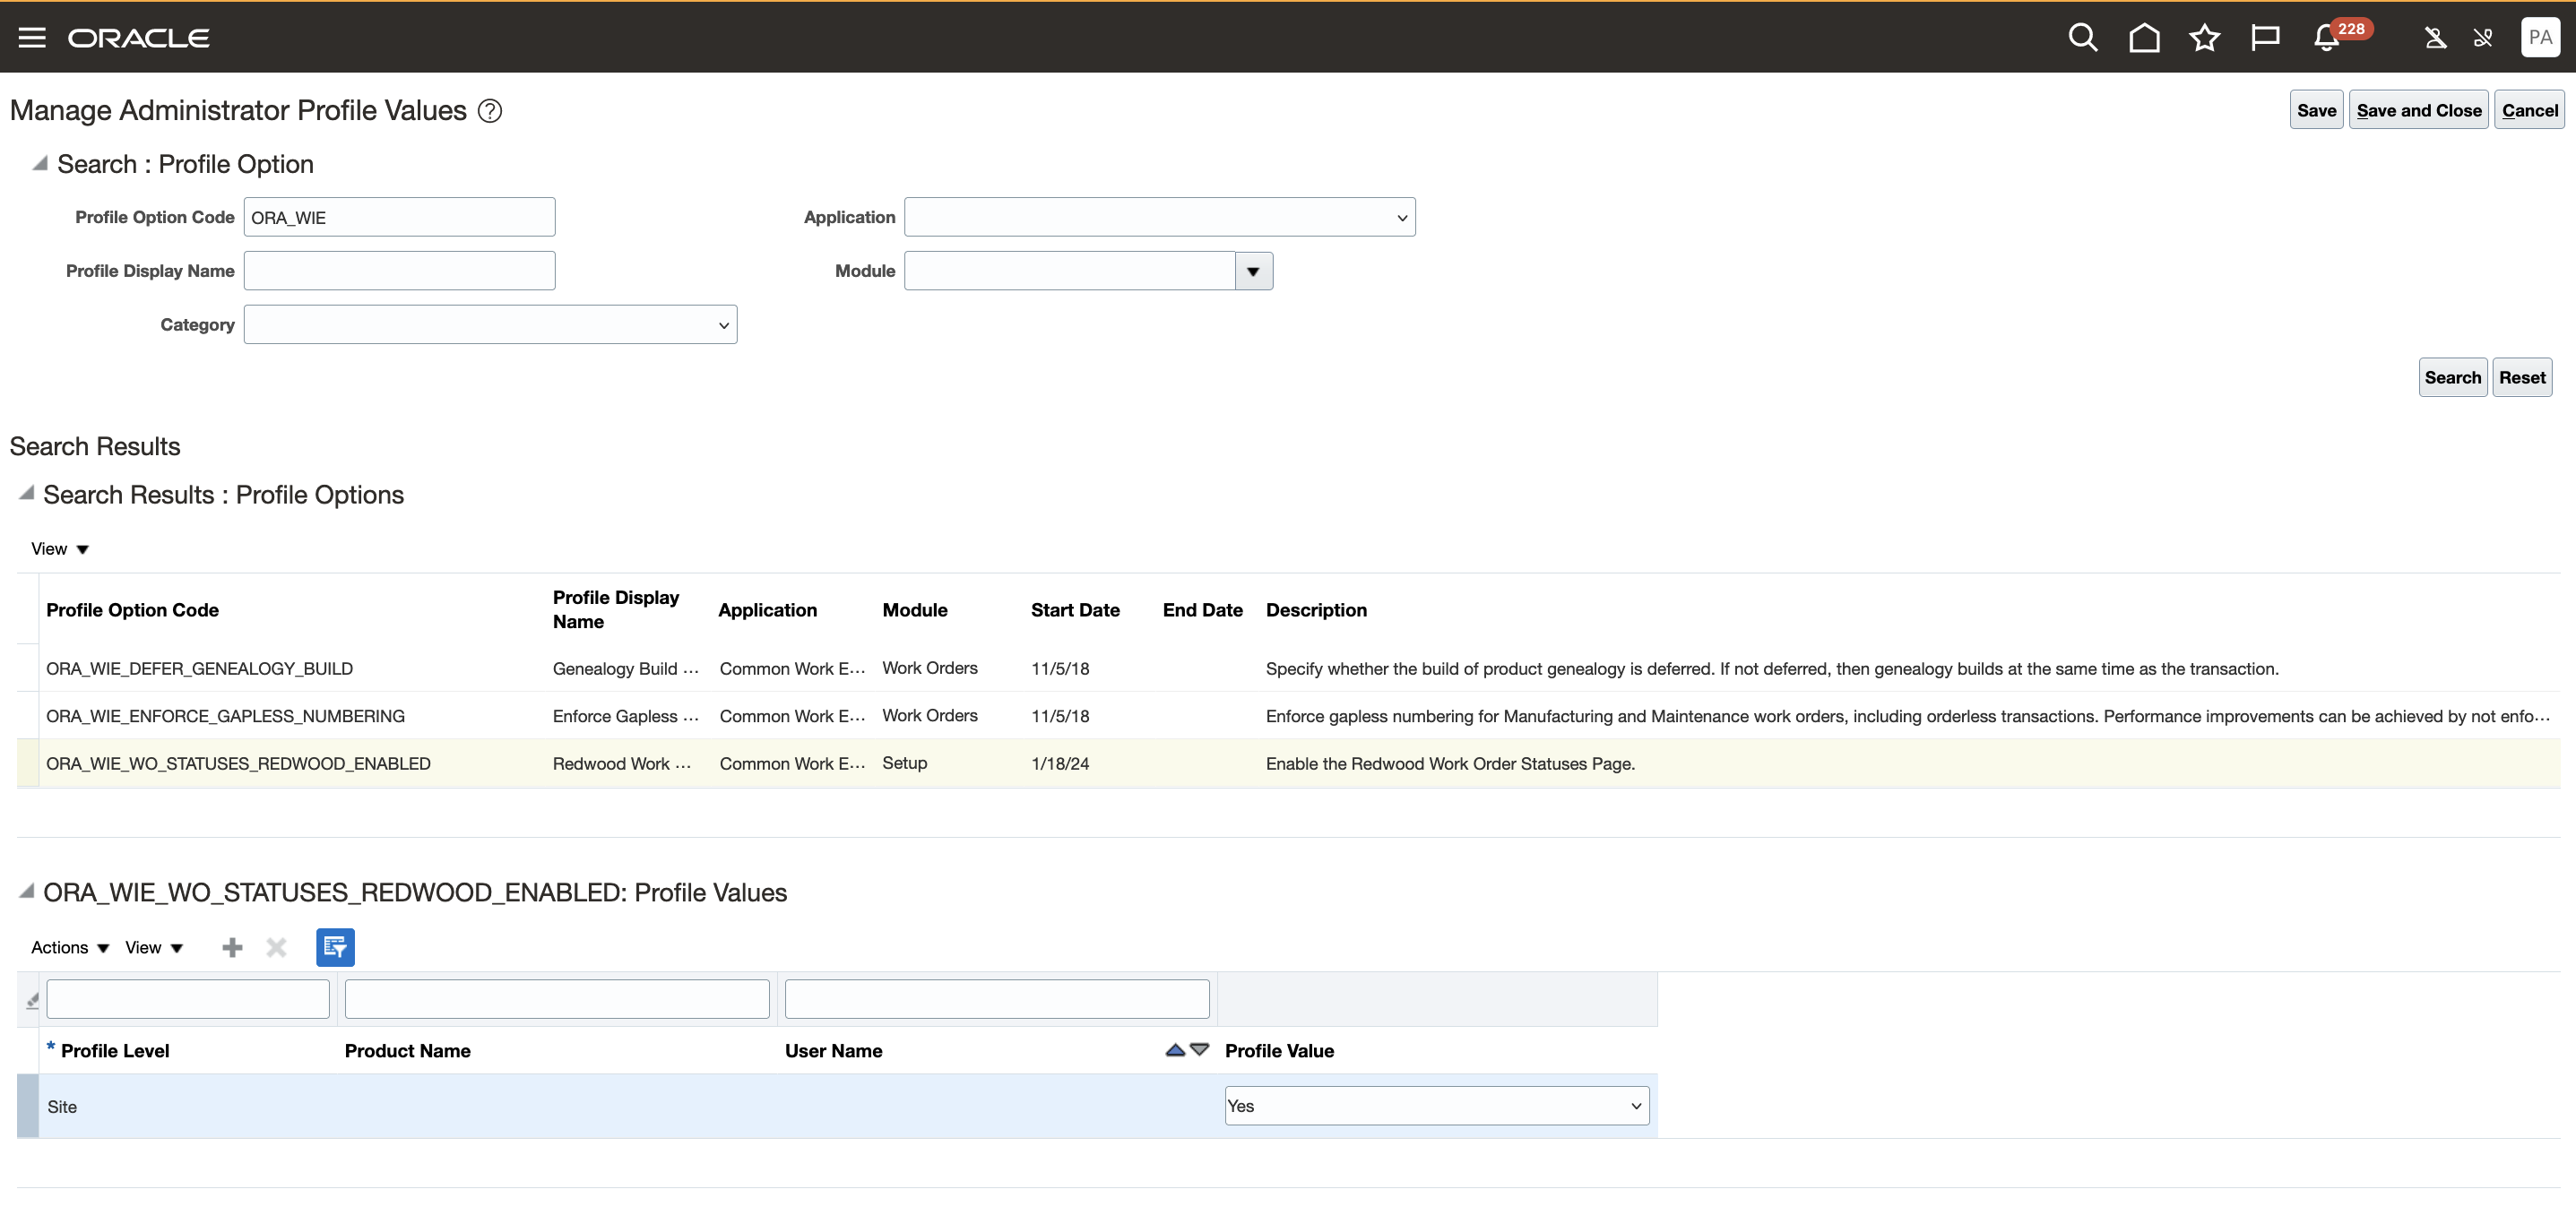
Task: Click the Oracle logo
Action: 138,38
